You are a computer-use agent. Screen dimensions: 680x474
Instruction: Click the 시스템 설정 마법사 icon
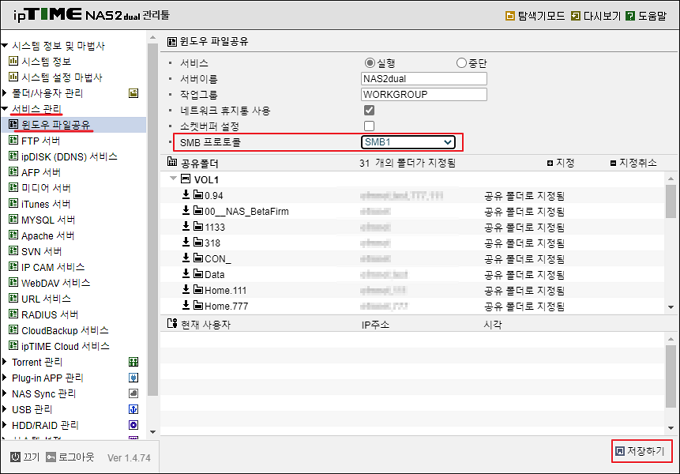[13, 77]
